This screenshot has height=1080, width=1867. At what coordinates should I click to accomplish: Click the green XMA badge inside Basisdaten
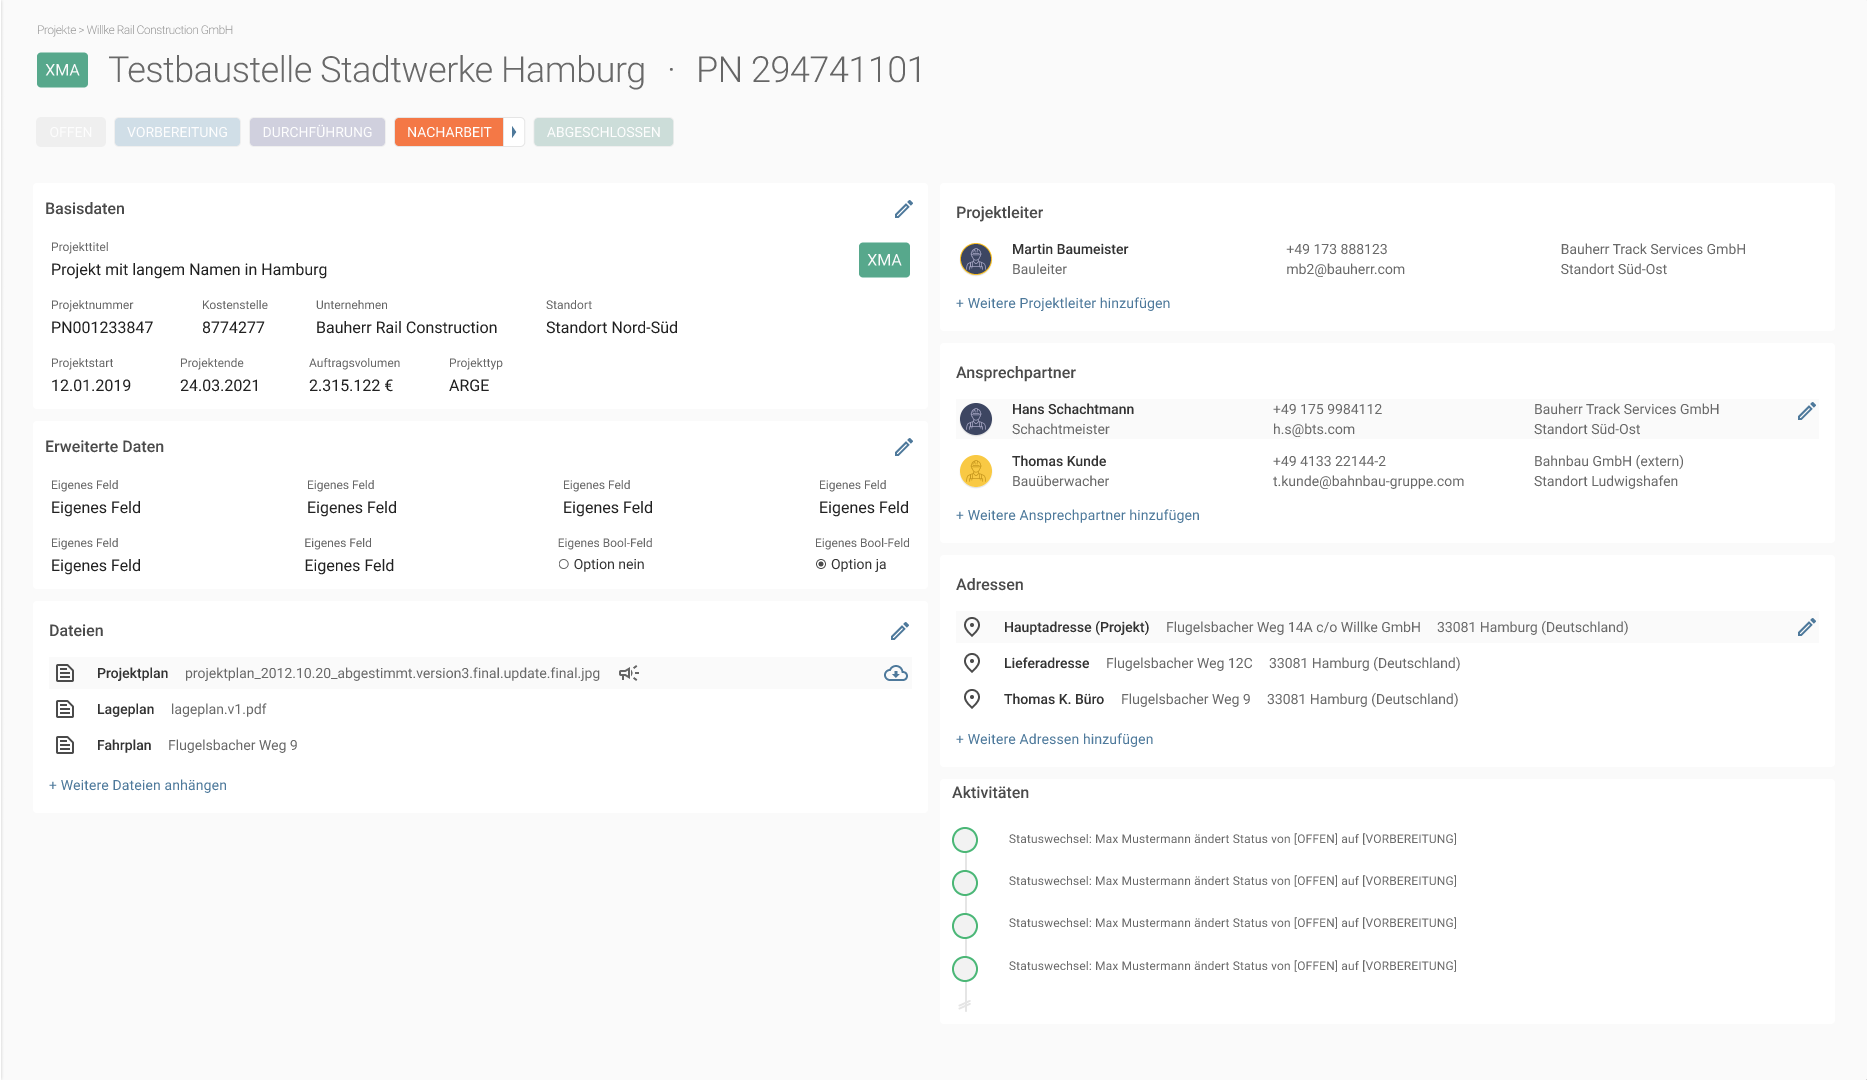coord(884,260)
